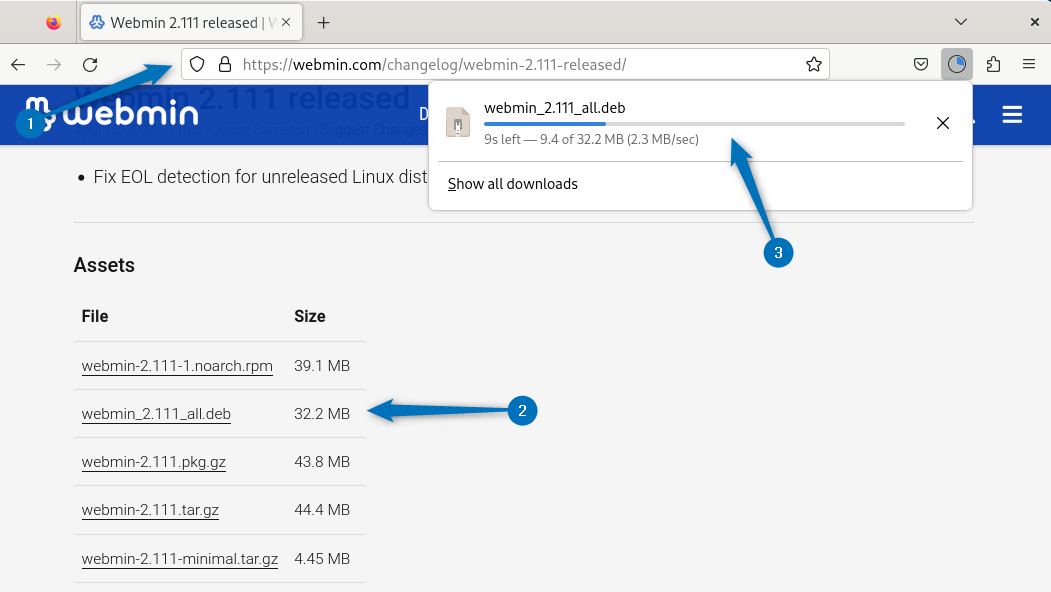The width and height of the screenshot is (1051, 592).
Task: Show all downloads
Action: coord(512,183)
